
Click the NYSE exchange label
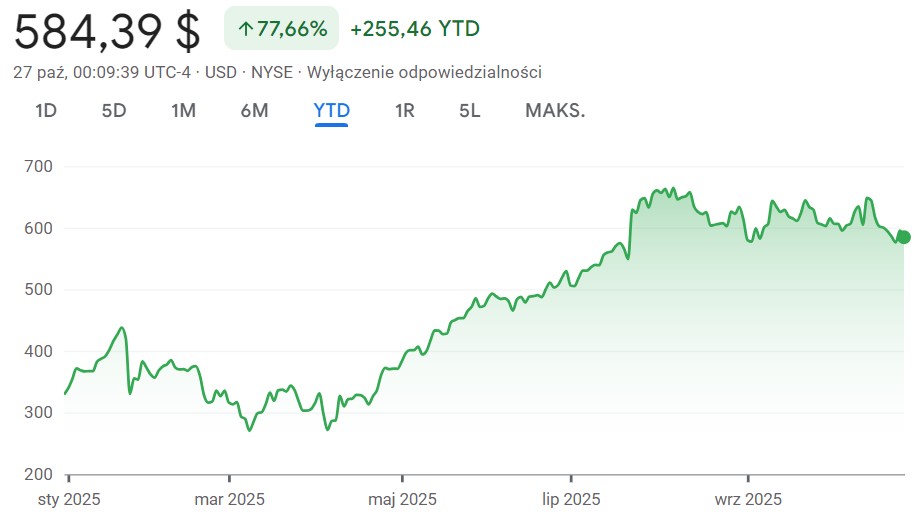coord(271,72)
